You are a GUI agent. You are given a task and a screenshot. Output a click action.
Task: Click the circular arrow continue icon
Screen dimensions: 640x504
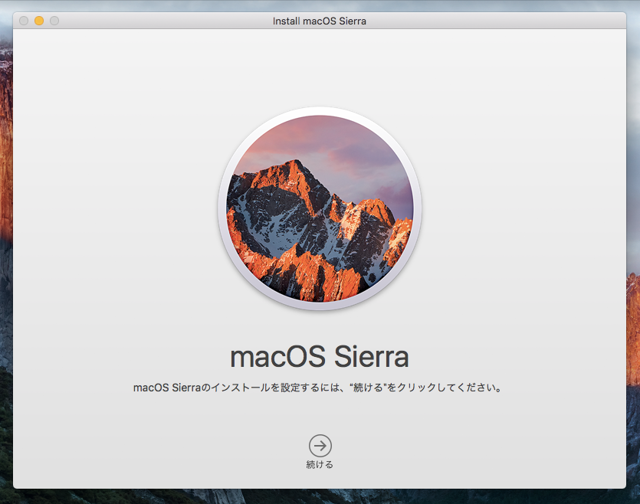(x=320, y=446)
